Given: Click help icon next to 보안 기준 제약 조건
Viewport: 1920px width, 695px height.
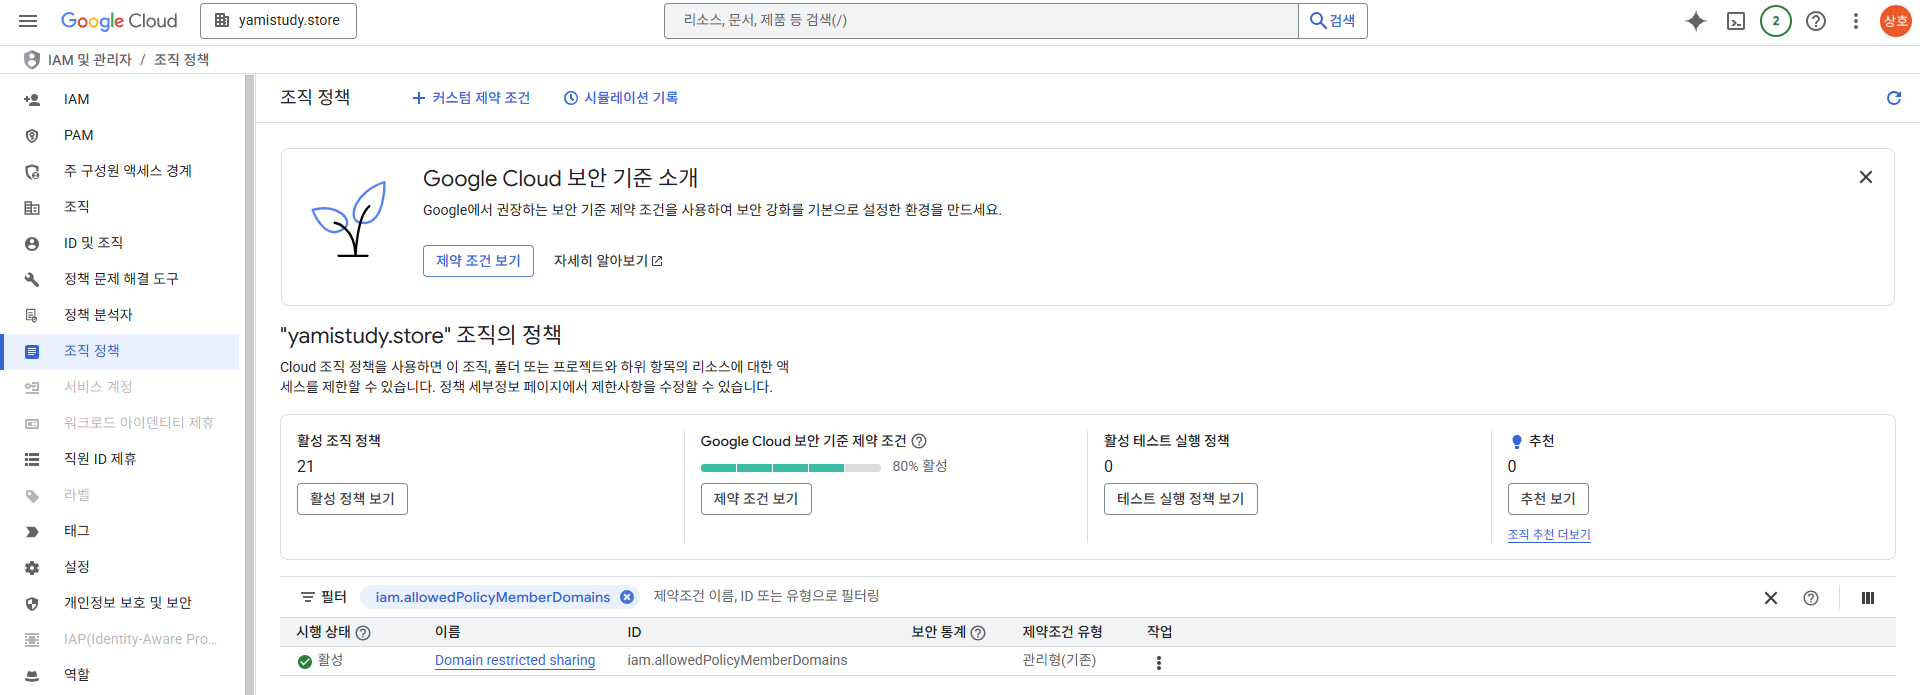Looking at the screenshot, I should [919, 441].
